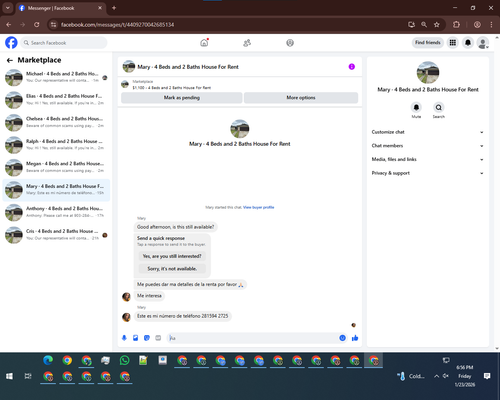The image size is (500, 400).
Task: Open Windows notification center icon
Action: (x=487, y=376)
